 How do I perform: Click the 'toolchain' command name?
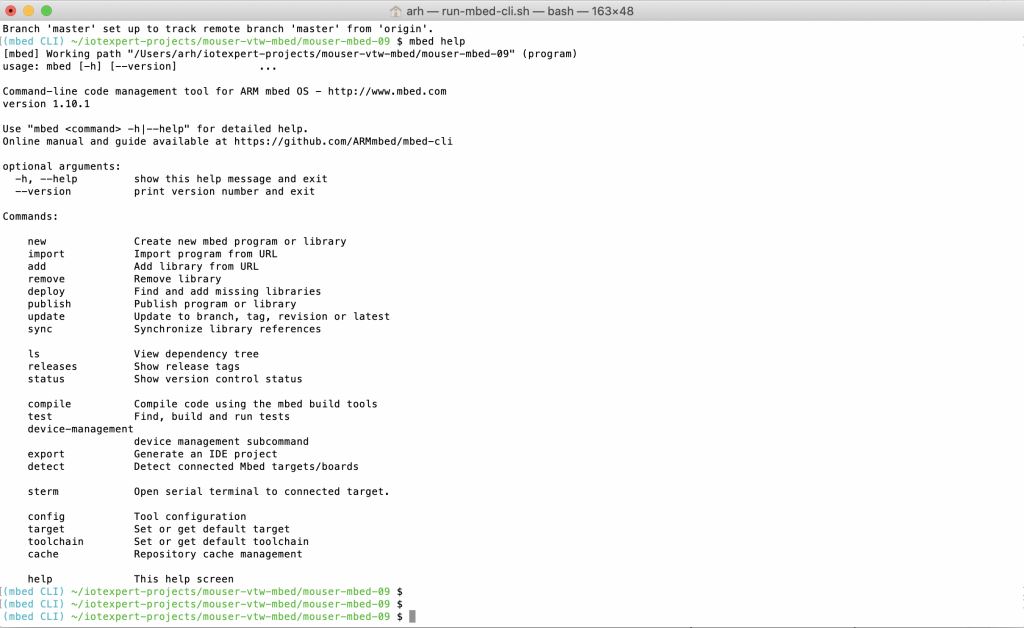pos(56,541)
